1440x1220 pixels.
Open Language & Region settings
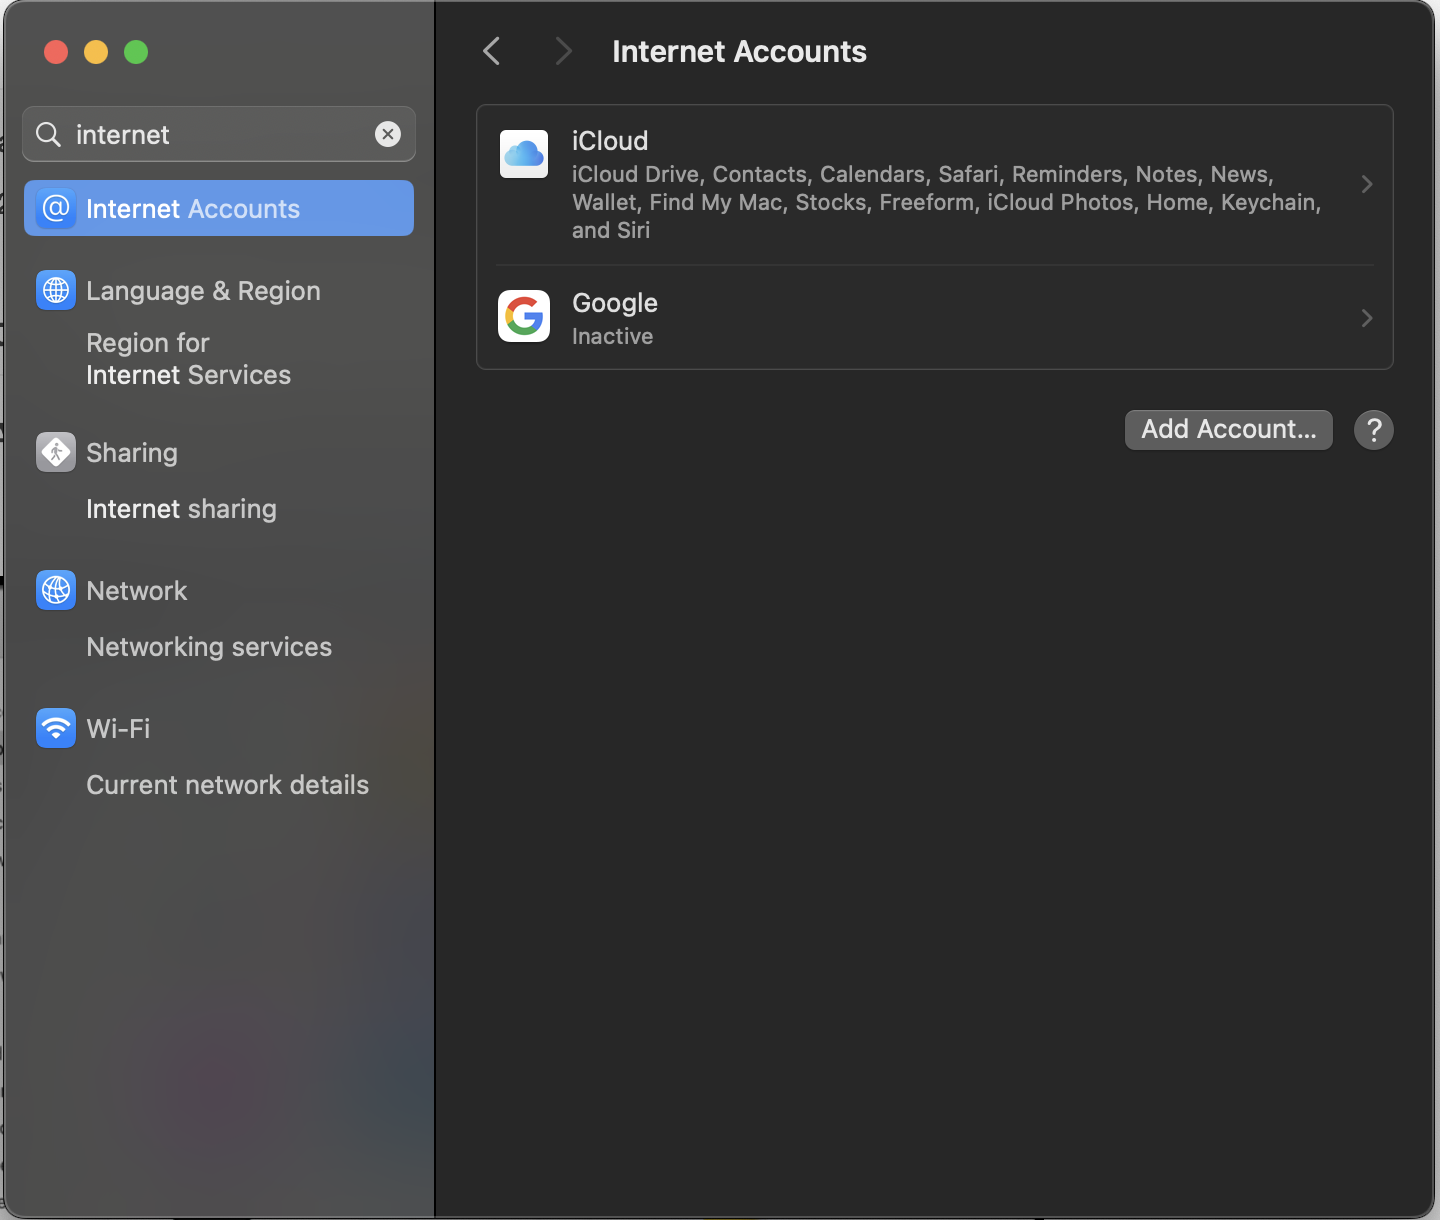tap(203, 291)
